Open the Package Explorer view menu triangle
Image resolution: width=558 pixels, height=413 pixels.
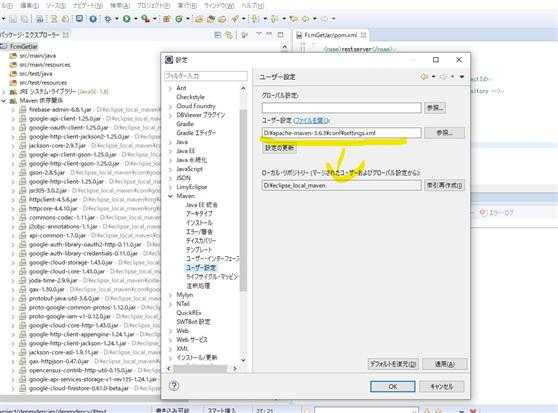click(x=259, y=35)
